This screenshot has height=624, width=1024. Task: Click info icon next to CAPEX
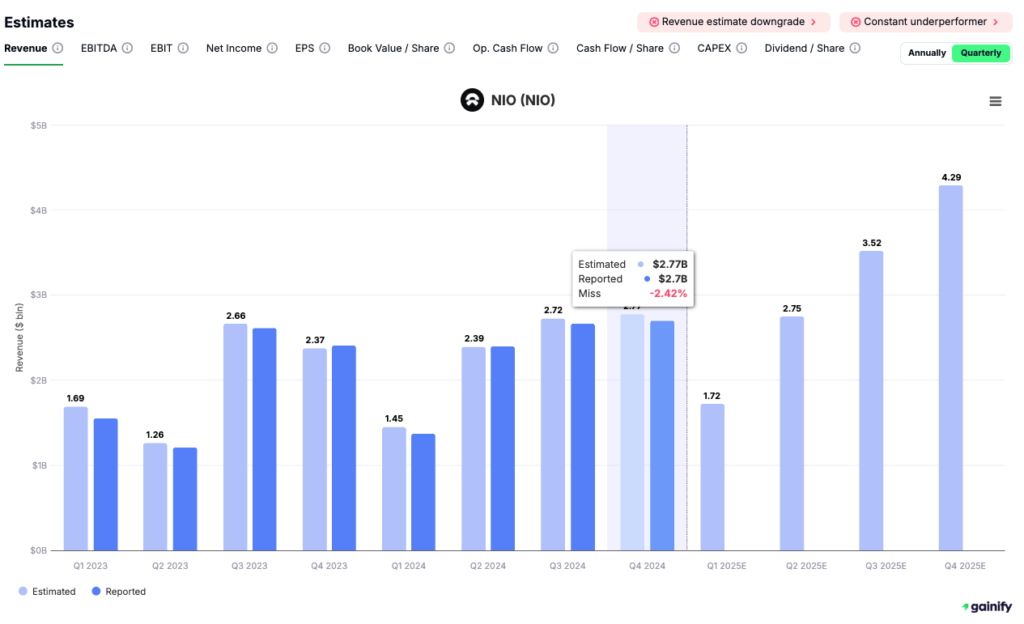coord(741,48)
